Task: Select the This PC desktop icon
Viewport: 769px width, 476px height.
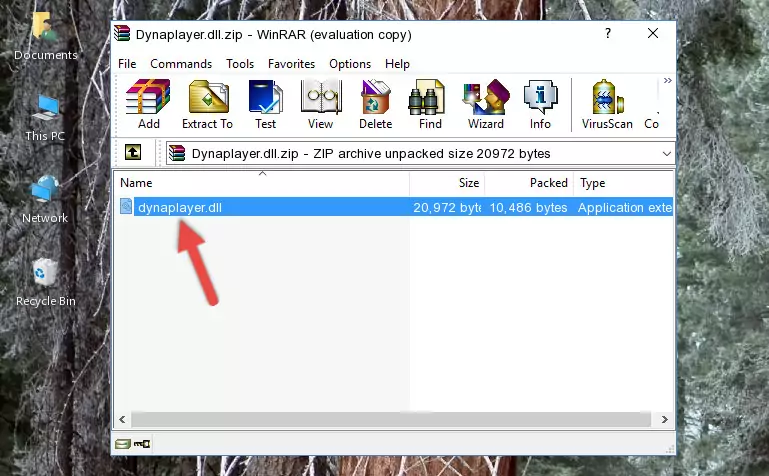Action: click(45, 118)
